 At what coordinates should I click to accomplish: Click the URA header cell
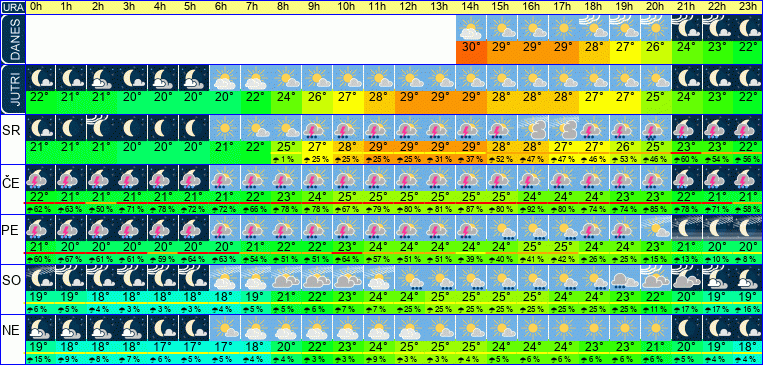(12, 7)
